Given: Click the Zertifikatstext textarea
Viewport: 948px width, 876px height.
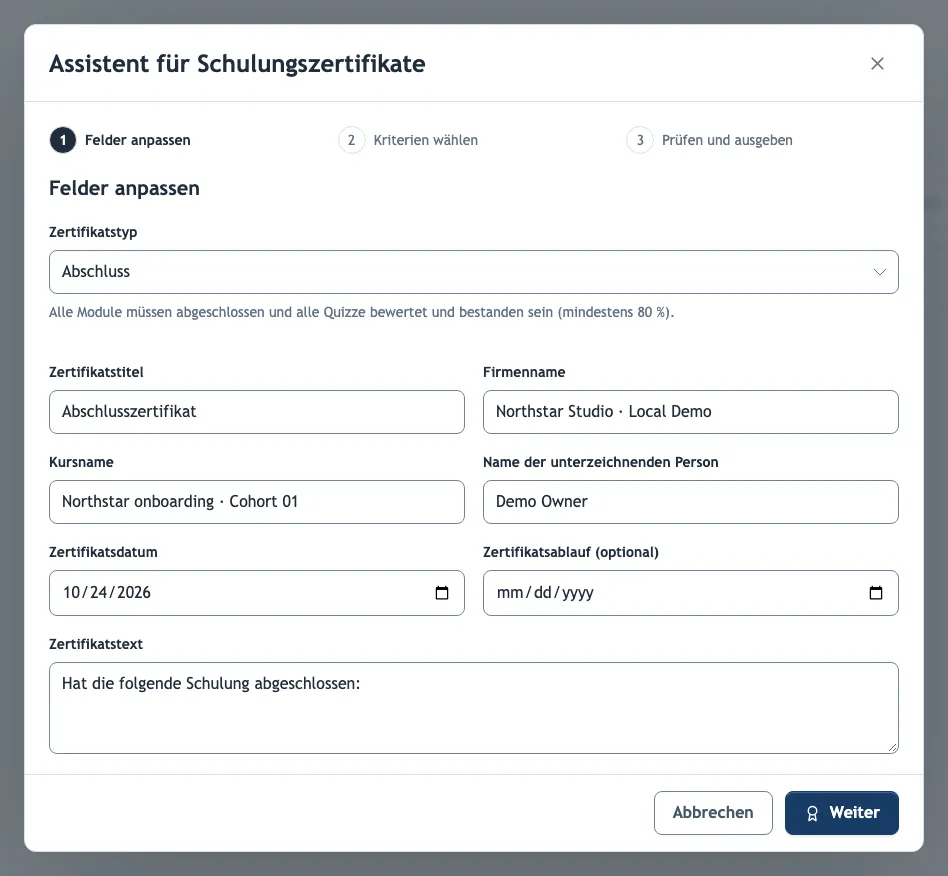Looking at the screenshot, I should 473,707.
